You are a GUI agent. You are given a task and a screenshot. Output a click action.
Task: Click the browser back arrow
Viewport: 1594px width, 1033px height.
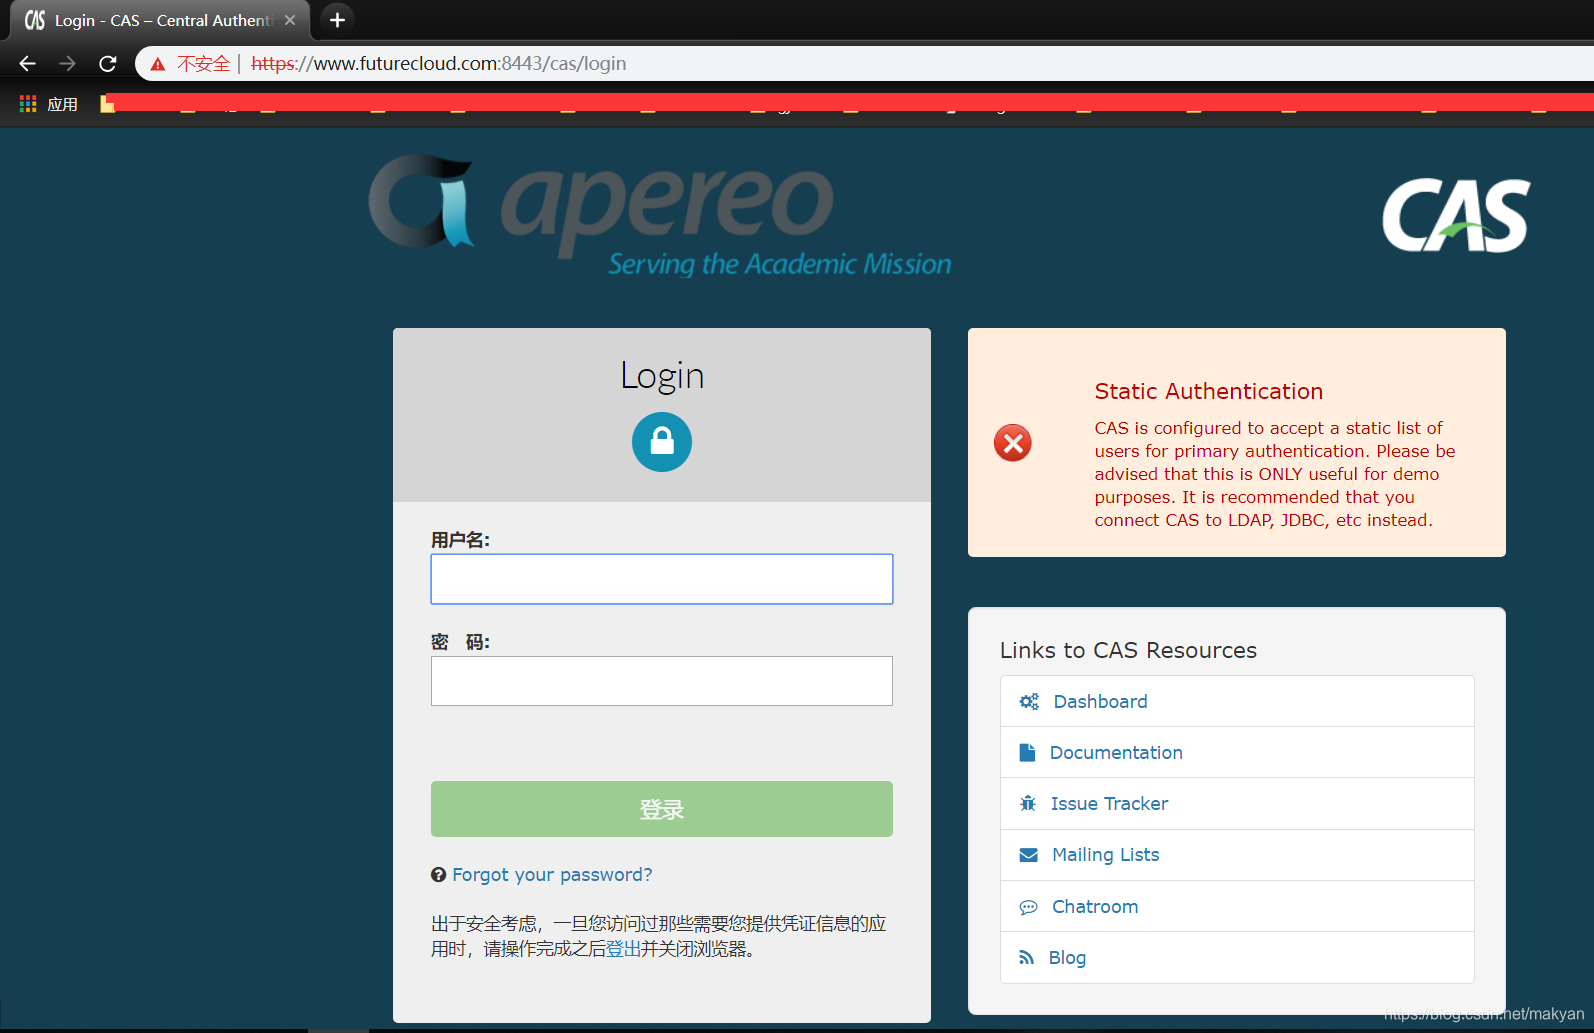pyautogui.click(x=27, y=64)
